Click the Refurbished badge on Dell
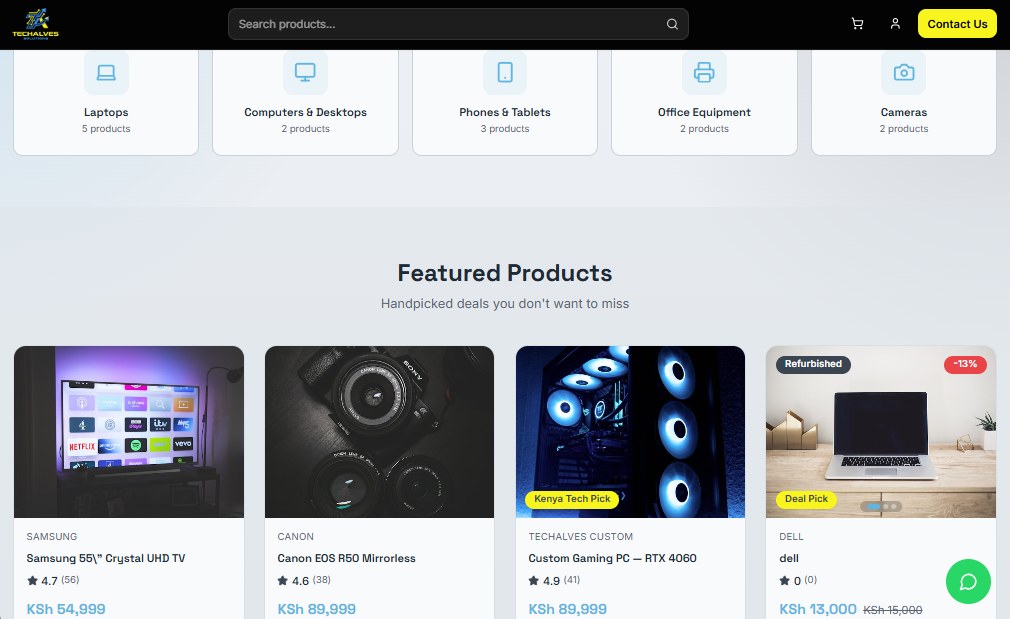The image size is (1010, 619). pos(813,364)
